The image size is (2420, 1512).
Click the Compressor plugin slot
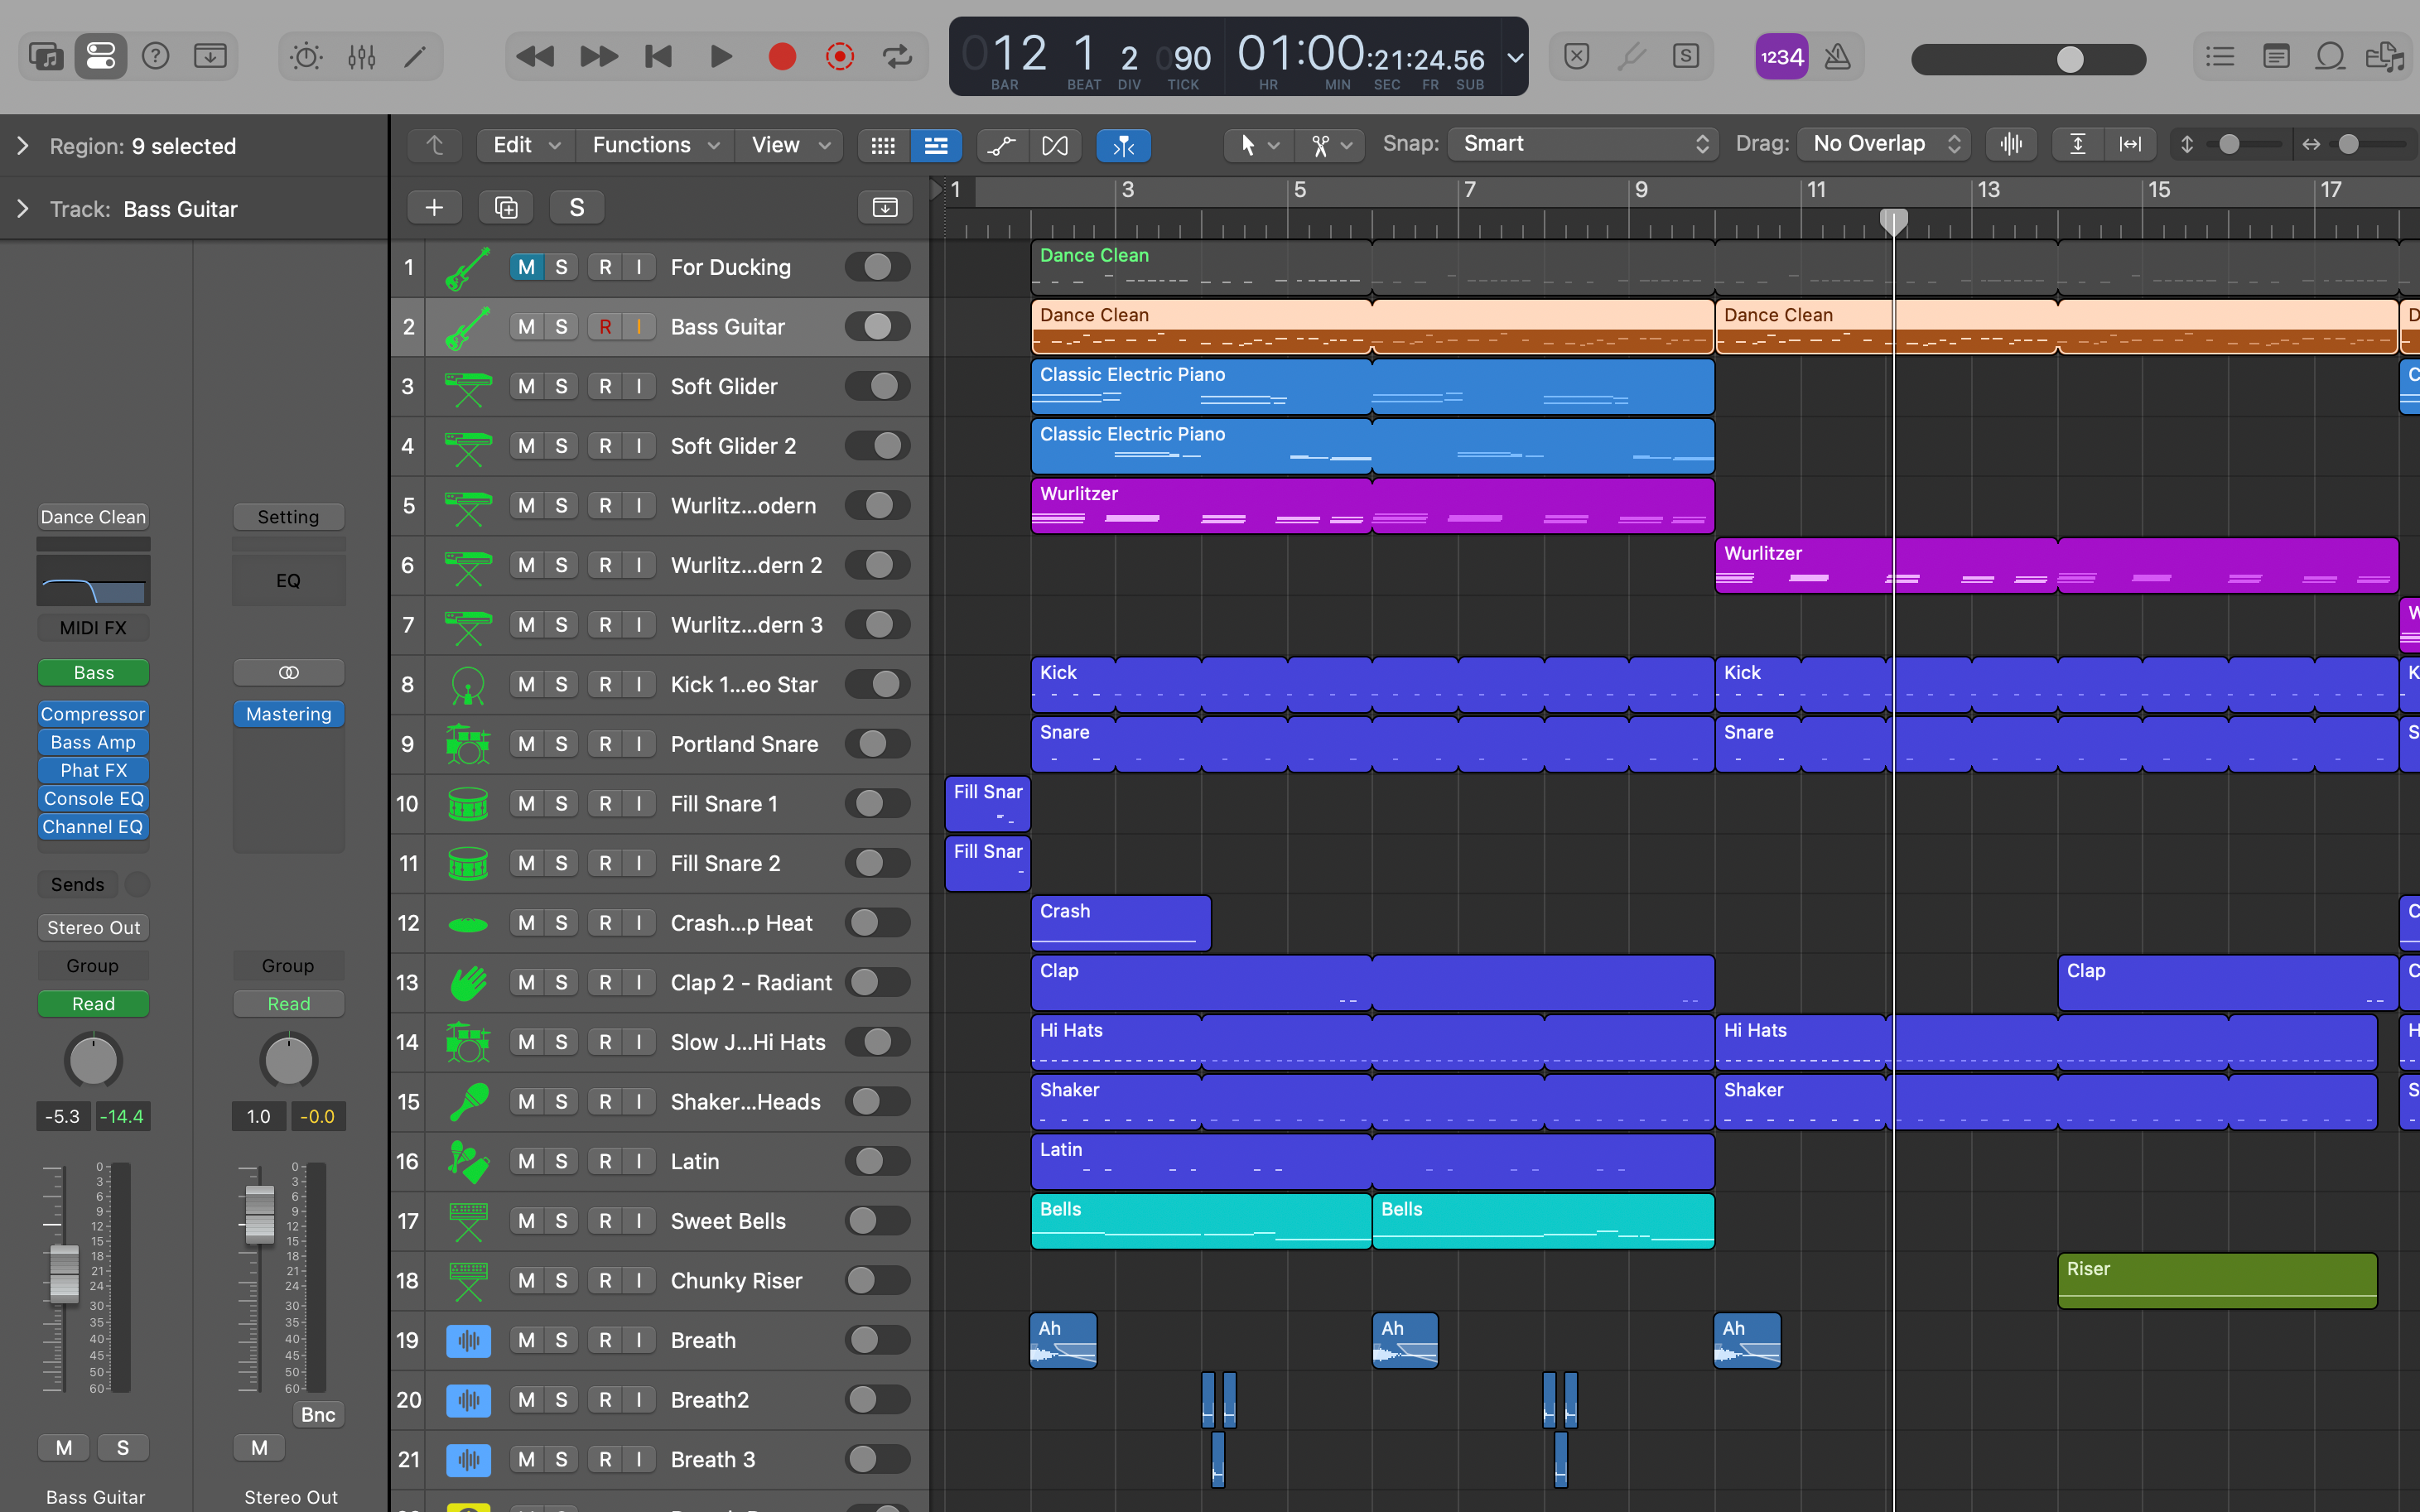(x=93, y=714)
